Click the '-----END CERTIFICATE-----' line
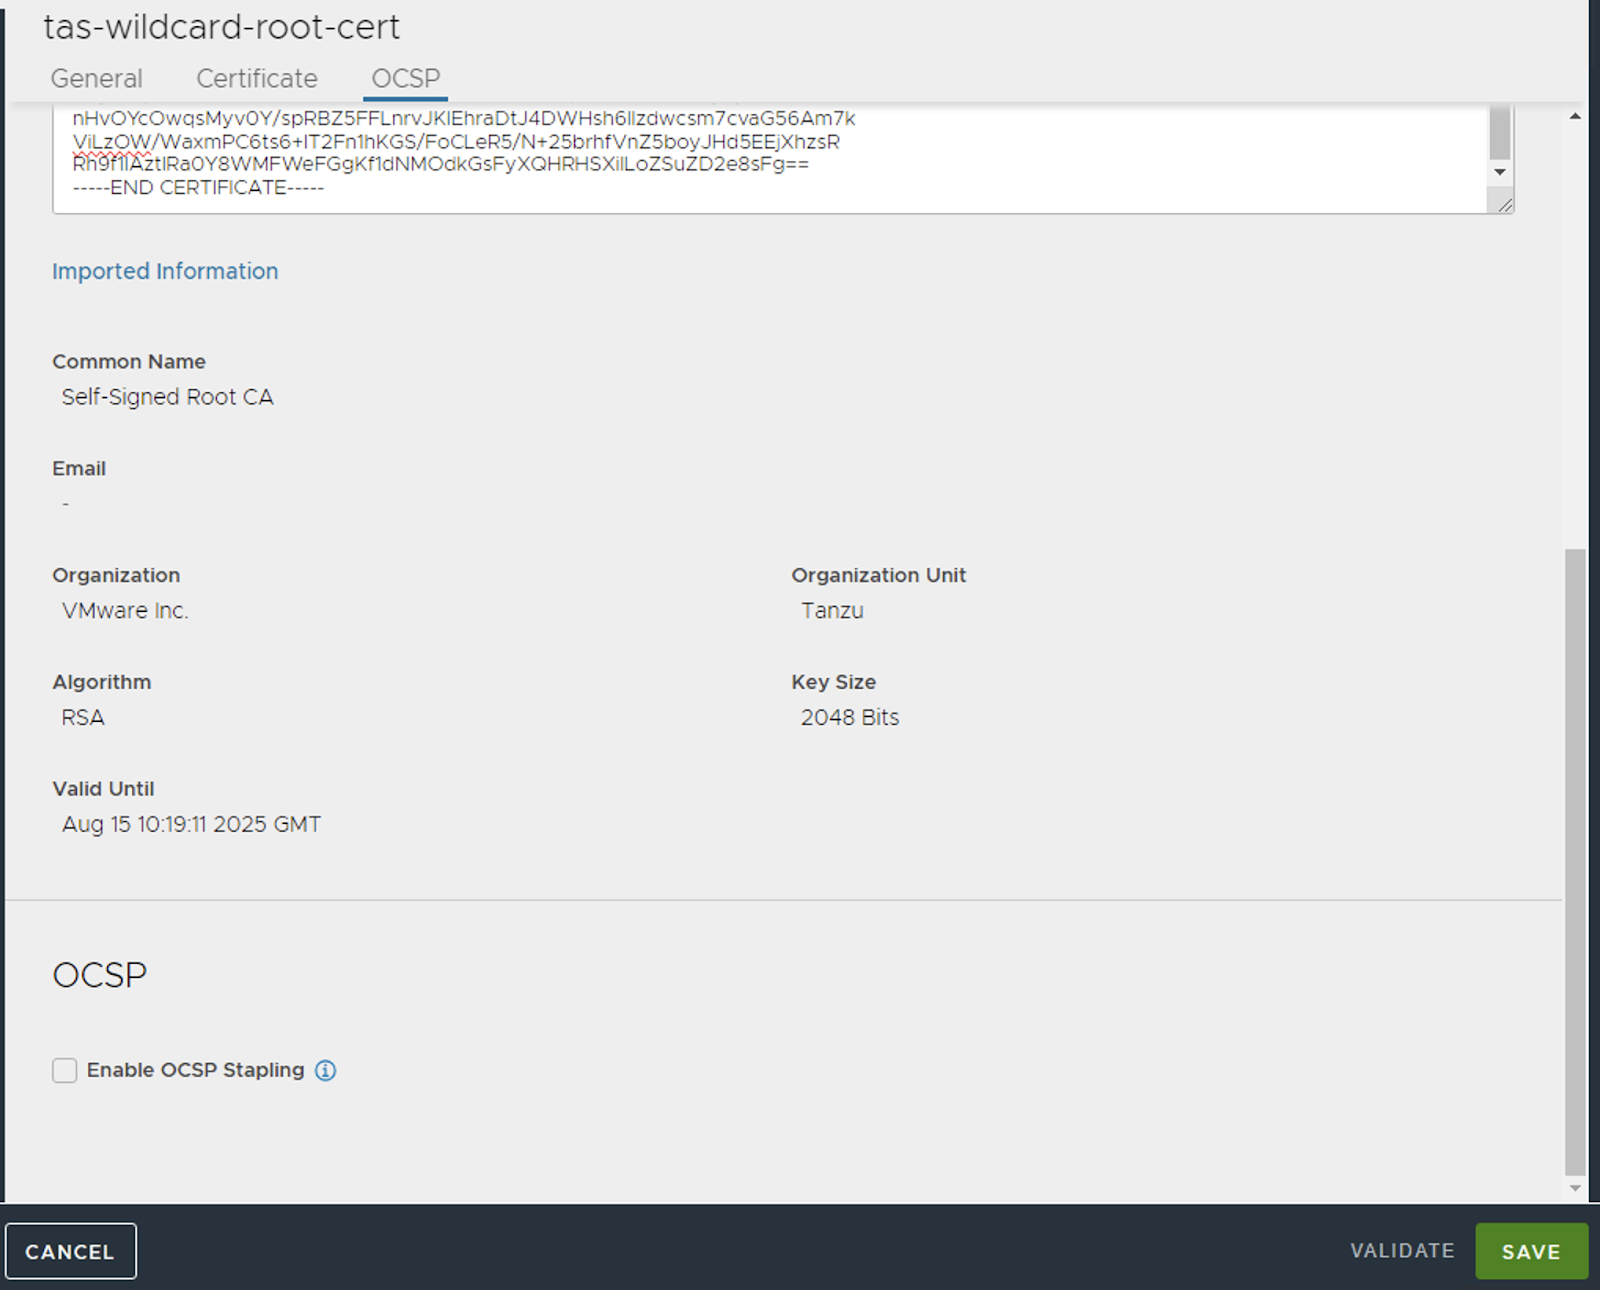This screenshot has width=1600, height=1290. [198, 188]
